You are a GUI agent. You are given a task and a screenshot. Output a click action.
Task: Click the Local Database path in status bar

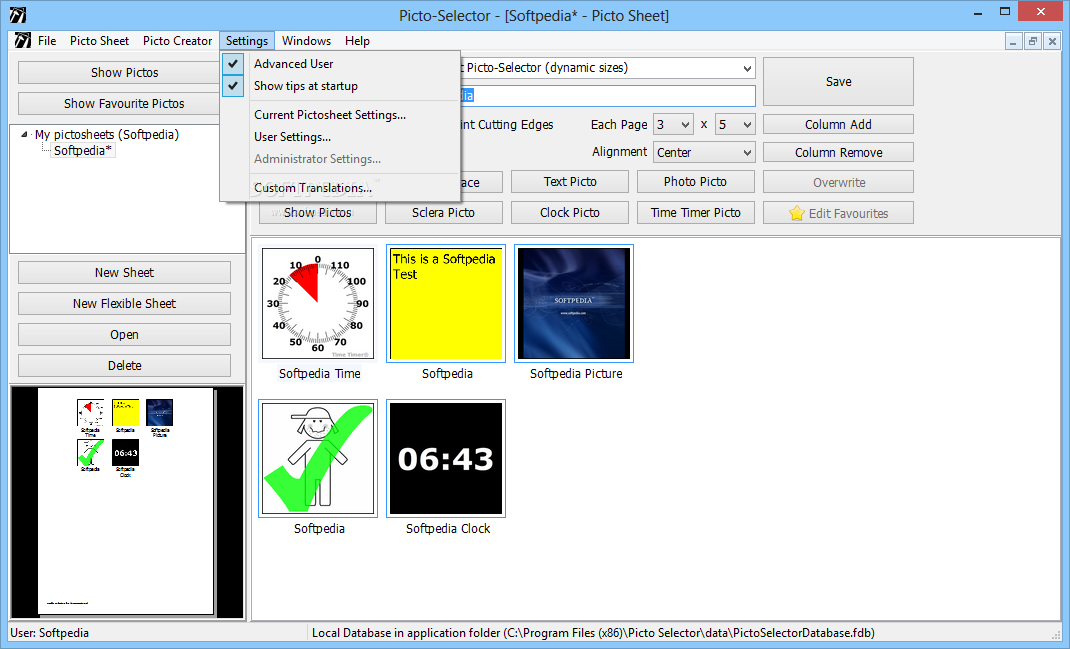(x=593, y=633)
